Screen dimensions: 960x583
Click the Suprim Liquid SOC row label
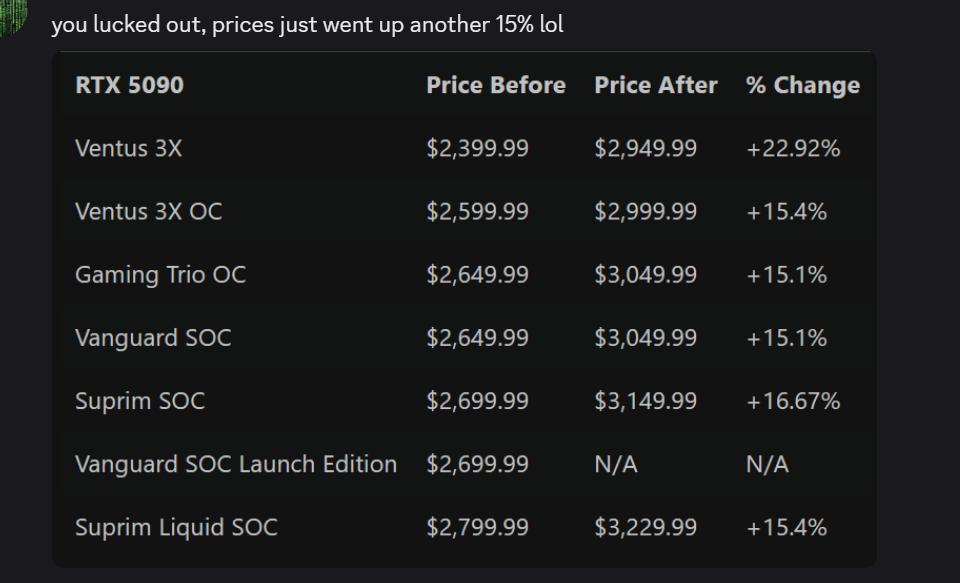176,527
